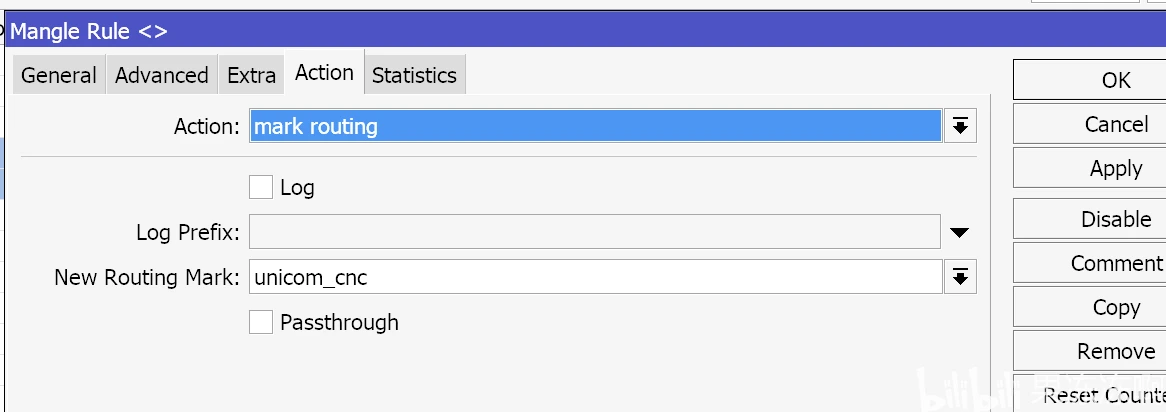
Task: Toggle the Passthrough checkbox
Action: point(261,322)
